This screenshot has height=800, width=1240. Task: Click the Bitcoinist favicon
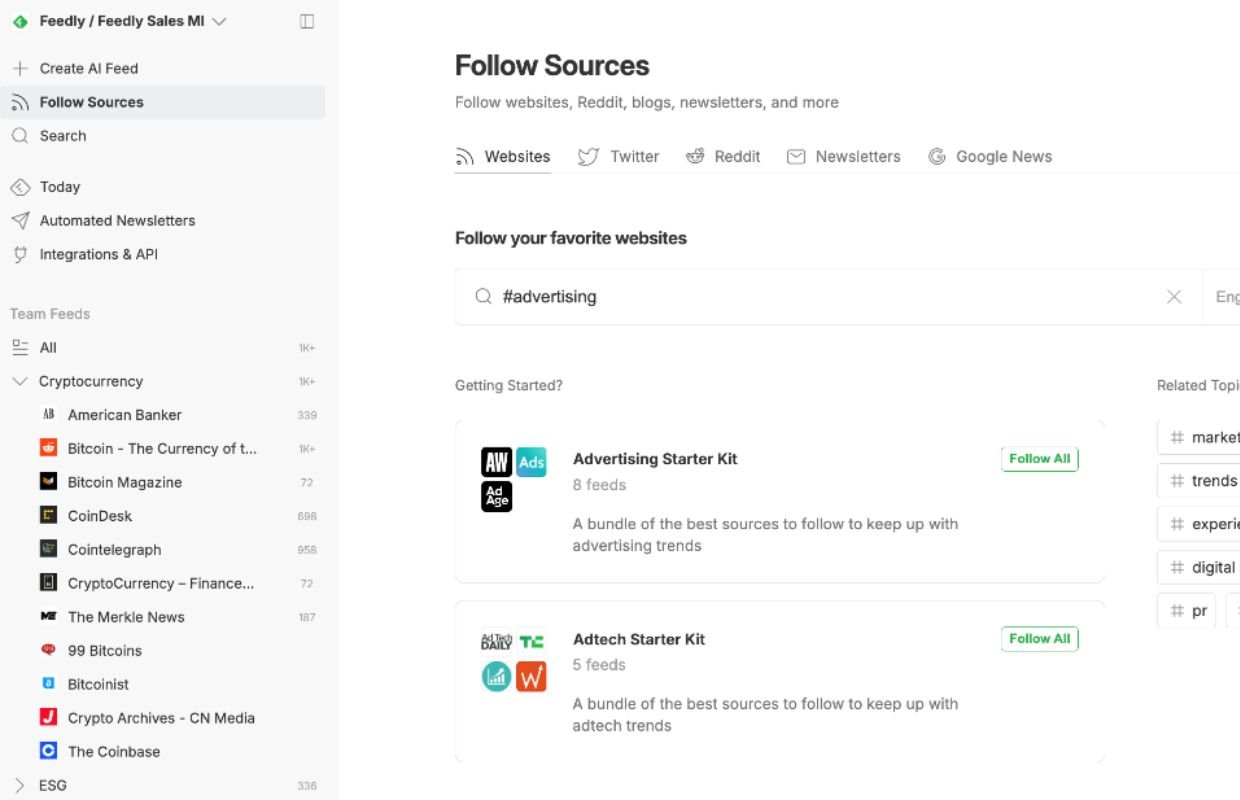coord(48,684)
